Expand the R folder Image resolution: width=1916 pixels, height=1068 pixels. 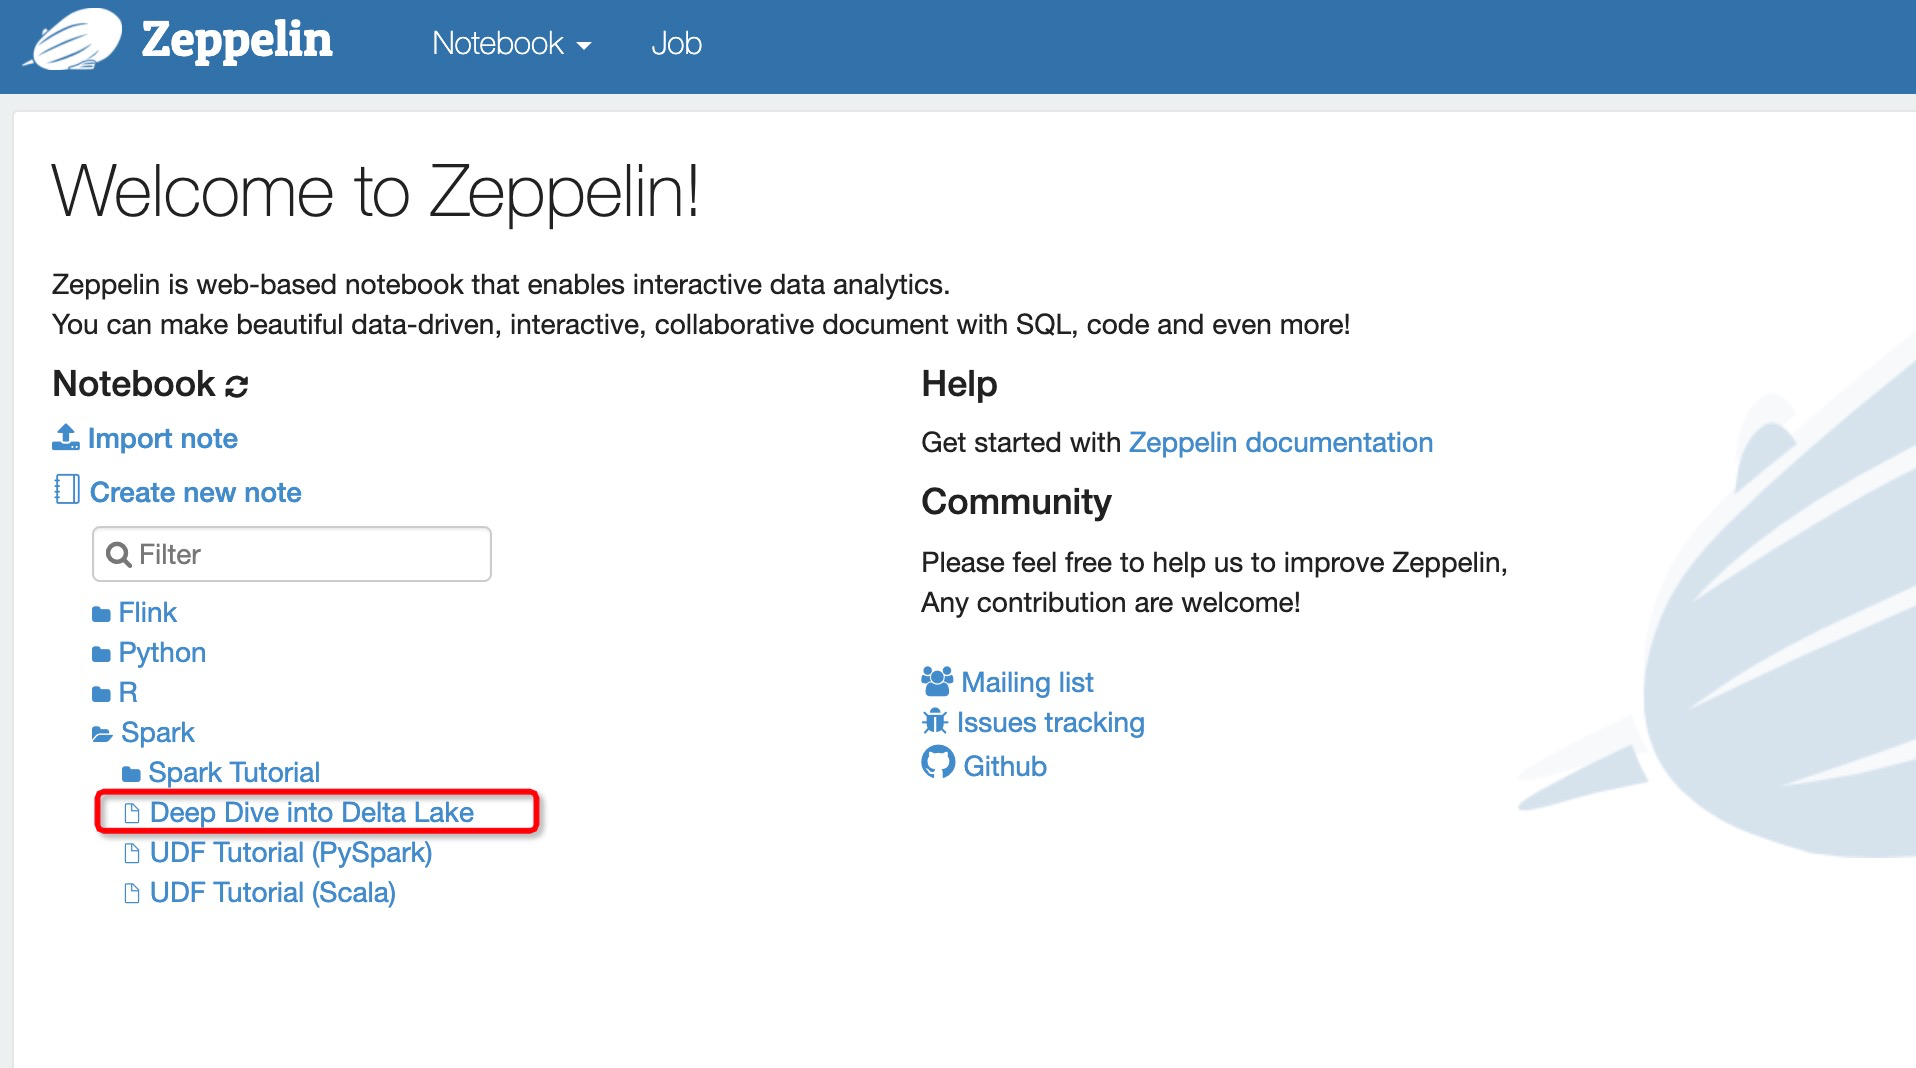point(127,693)
